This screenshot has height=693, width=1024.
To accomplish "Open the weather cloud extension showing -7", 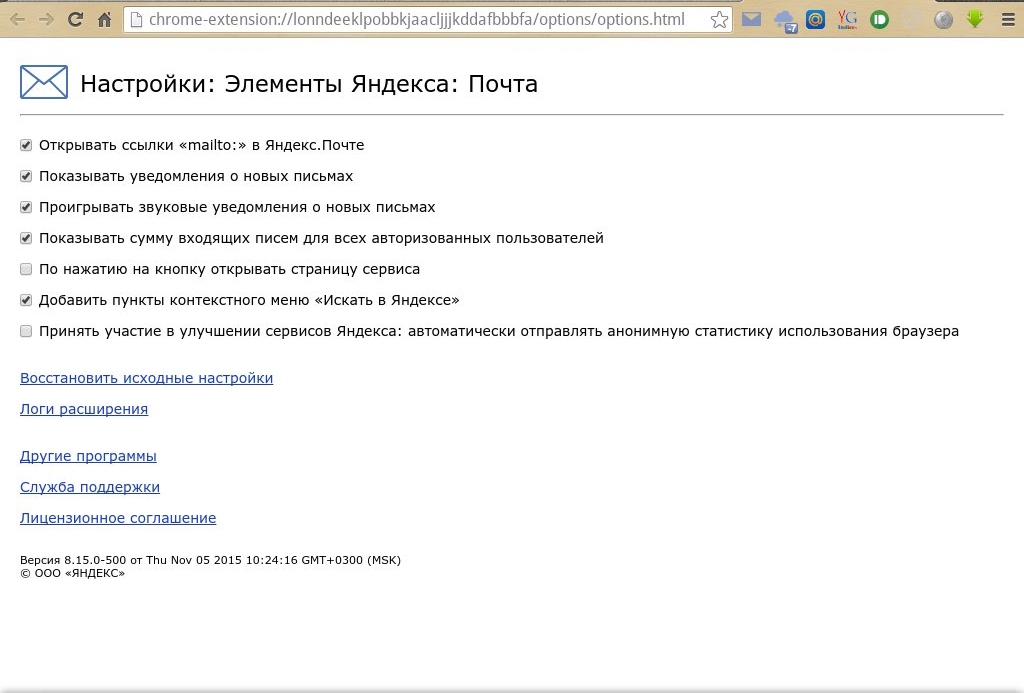I will tap(784, 22).
